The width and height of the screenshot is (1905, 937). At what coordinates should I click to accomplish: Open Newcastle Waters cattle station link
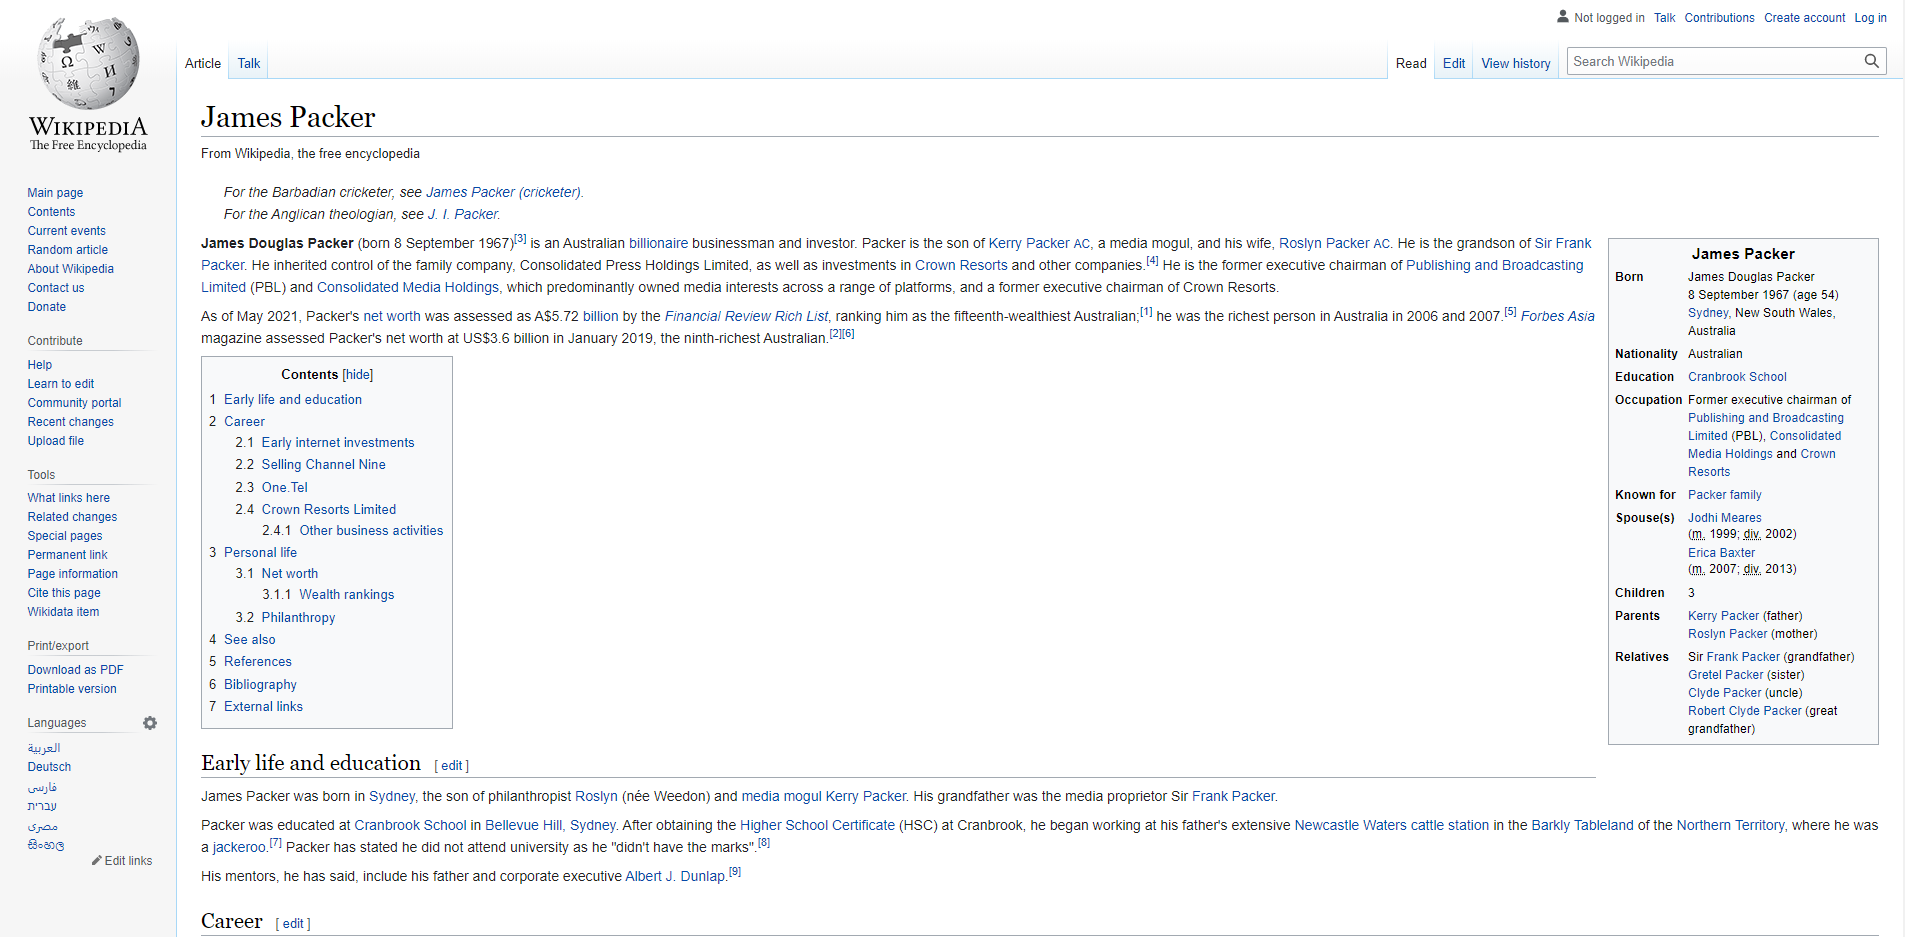coord(1391,825)
